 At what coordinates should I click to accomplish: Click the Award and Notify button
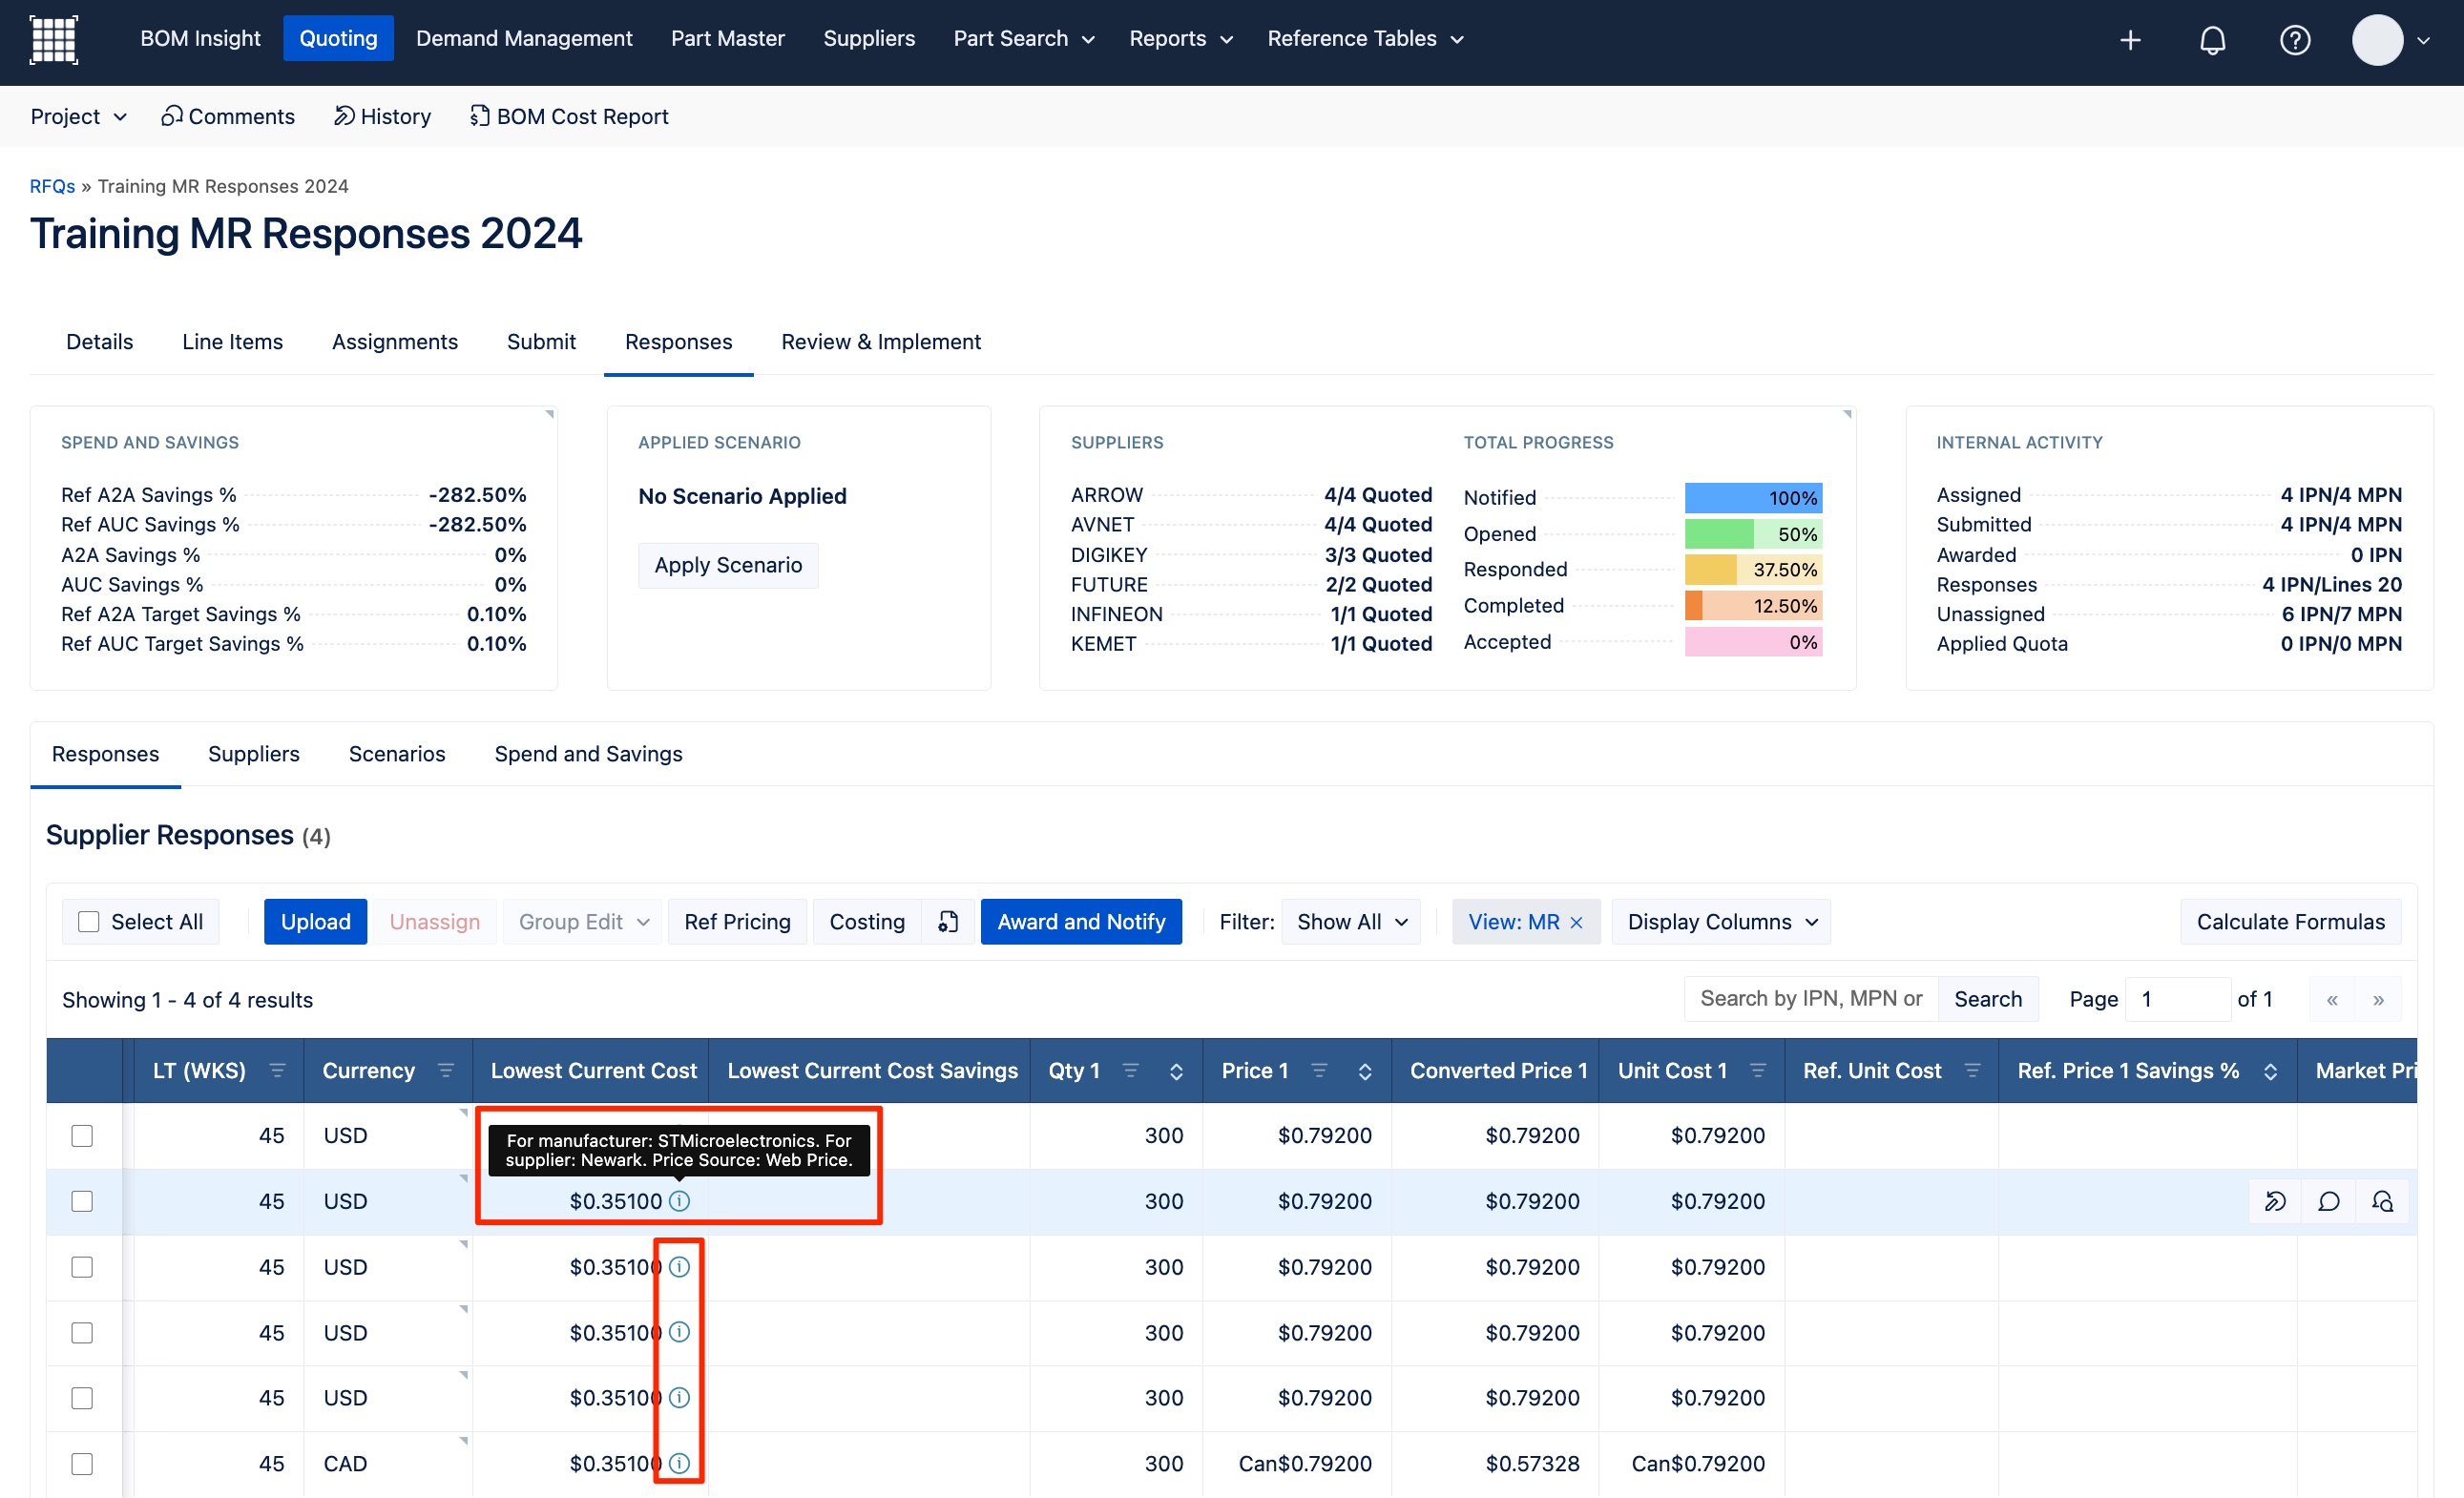[1081, 922]
